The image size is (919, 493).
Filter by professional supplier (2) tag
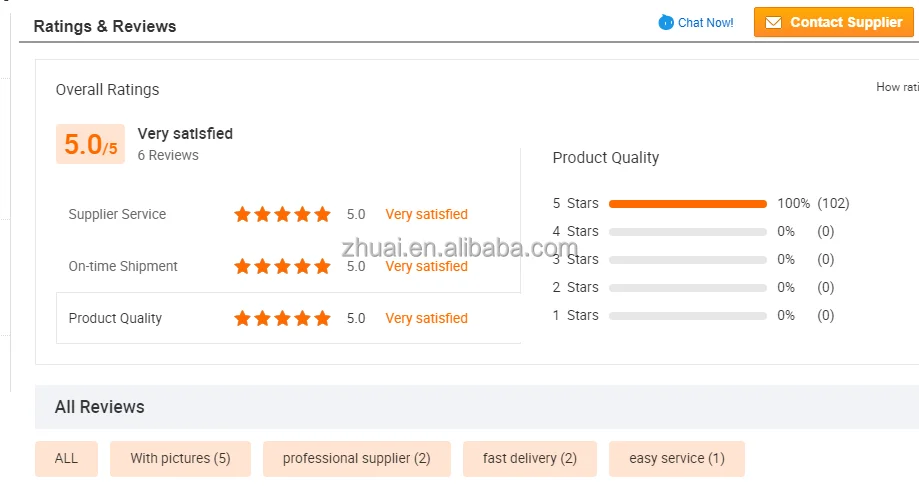click(356, 458)
